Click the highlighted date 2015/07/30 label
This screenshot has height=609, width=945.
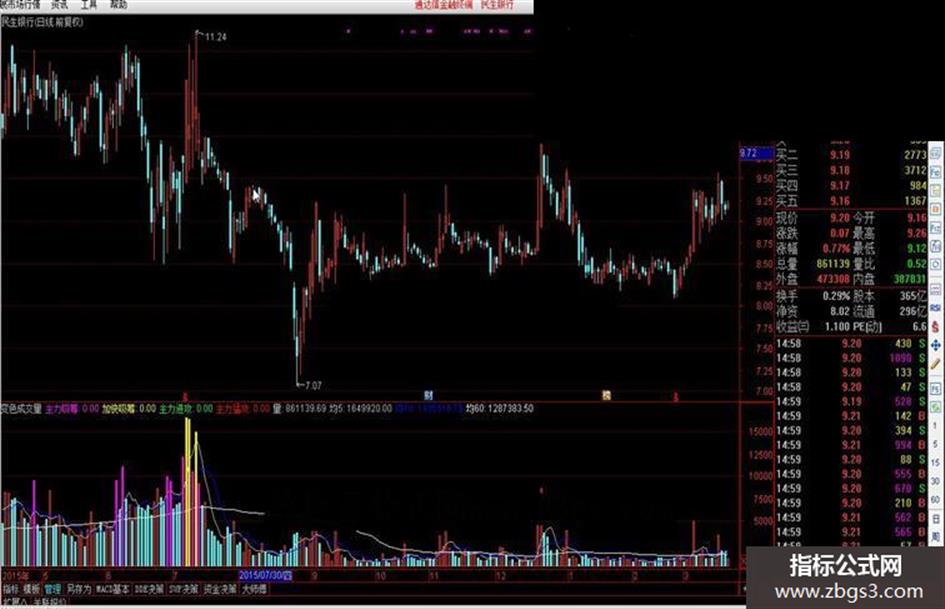[266, 575]
